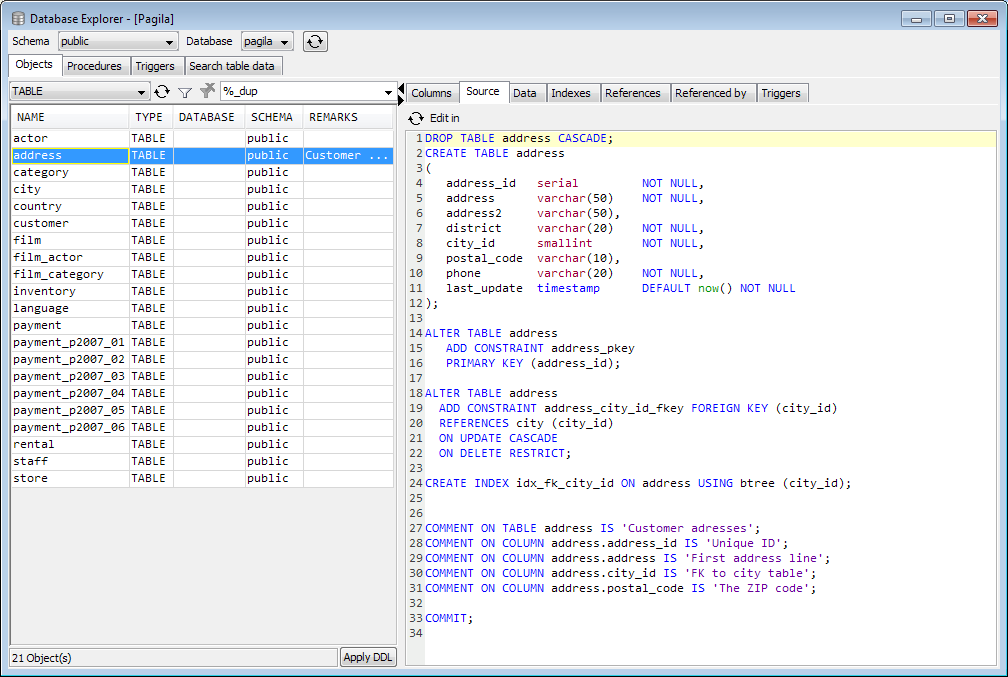Switch to the Procedures tab
1008x677 pixels.
(x=94, y=66)
